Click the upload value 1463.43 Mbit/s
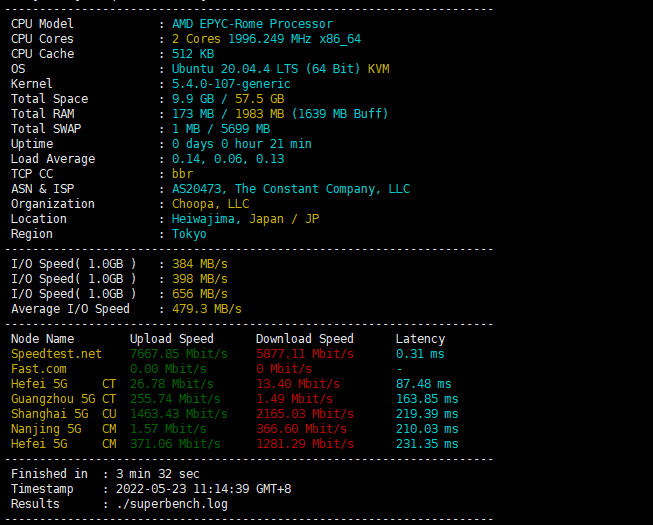The image size is (653, 525). click(179, 413)
